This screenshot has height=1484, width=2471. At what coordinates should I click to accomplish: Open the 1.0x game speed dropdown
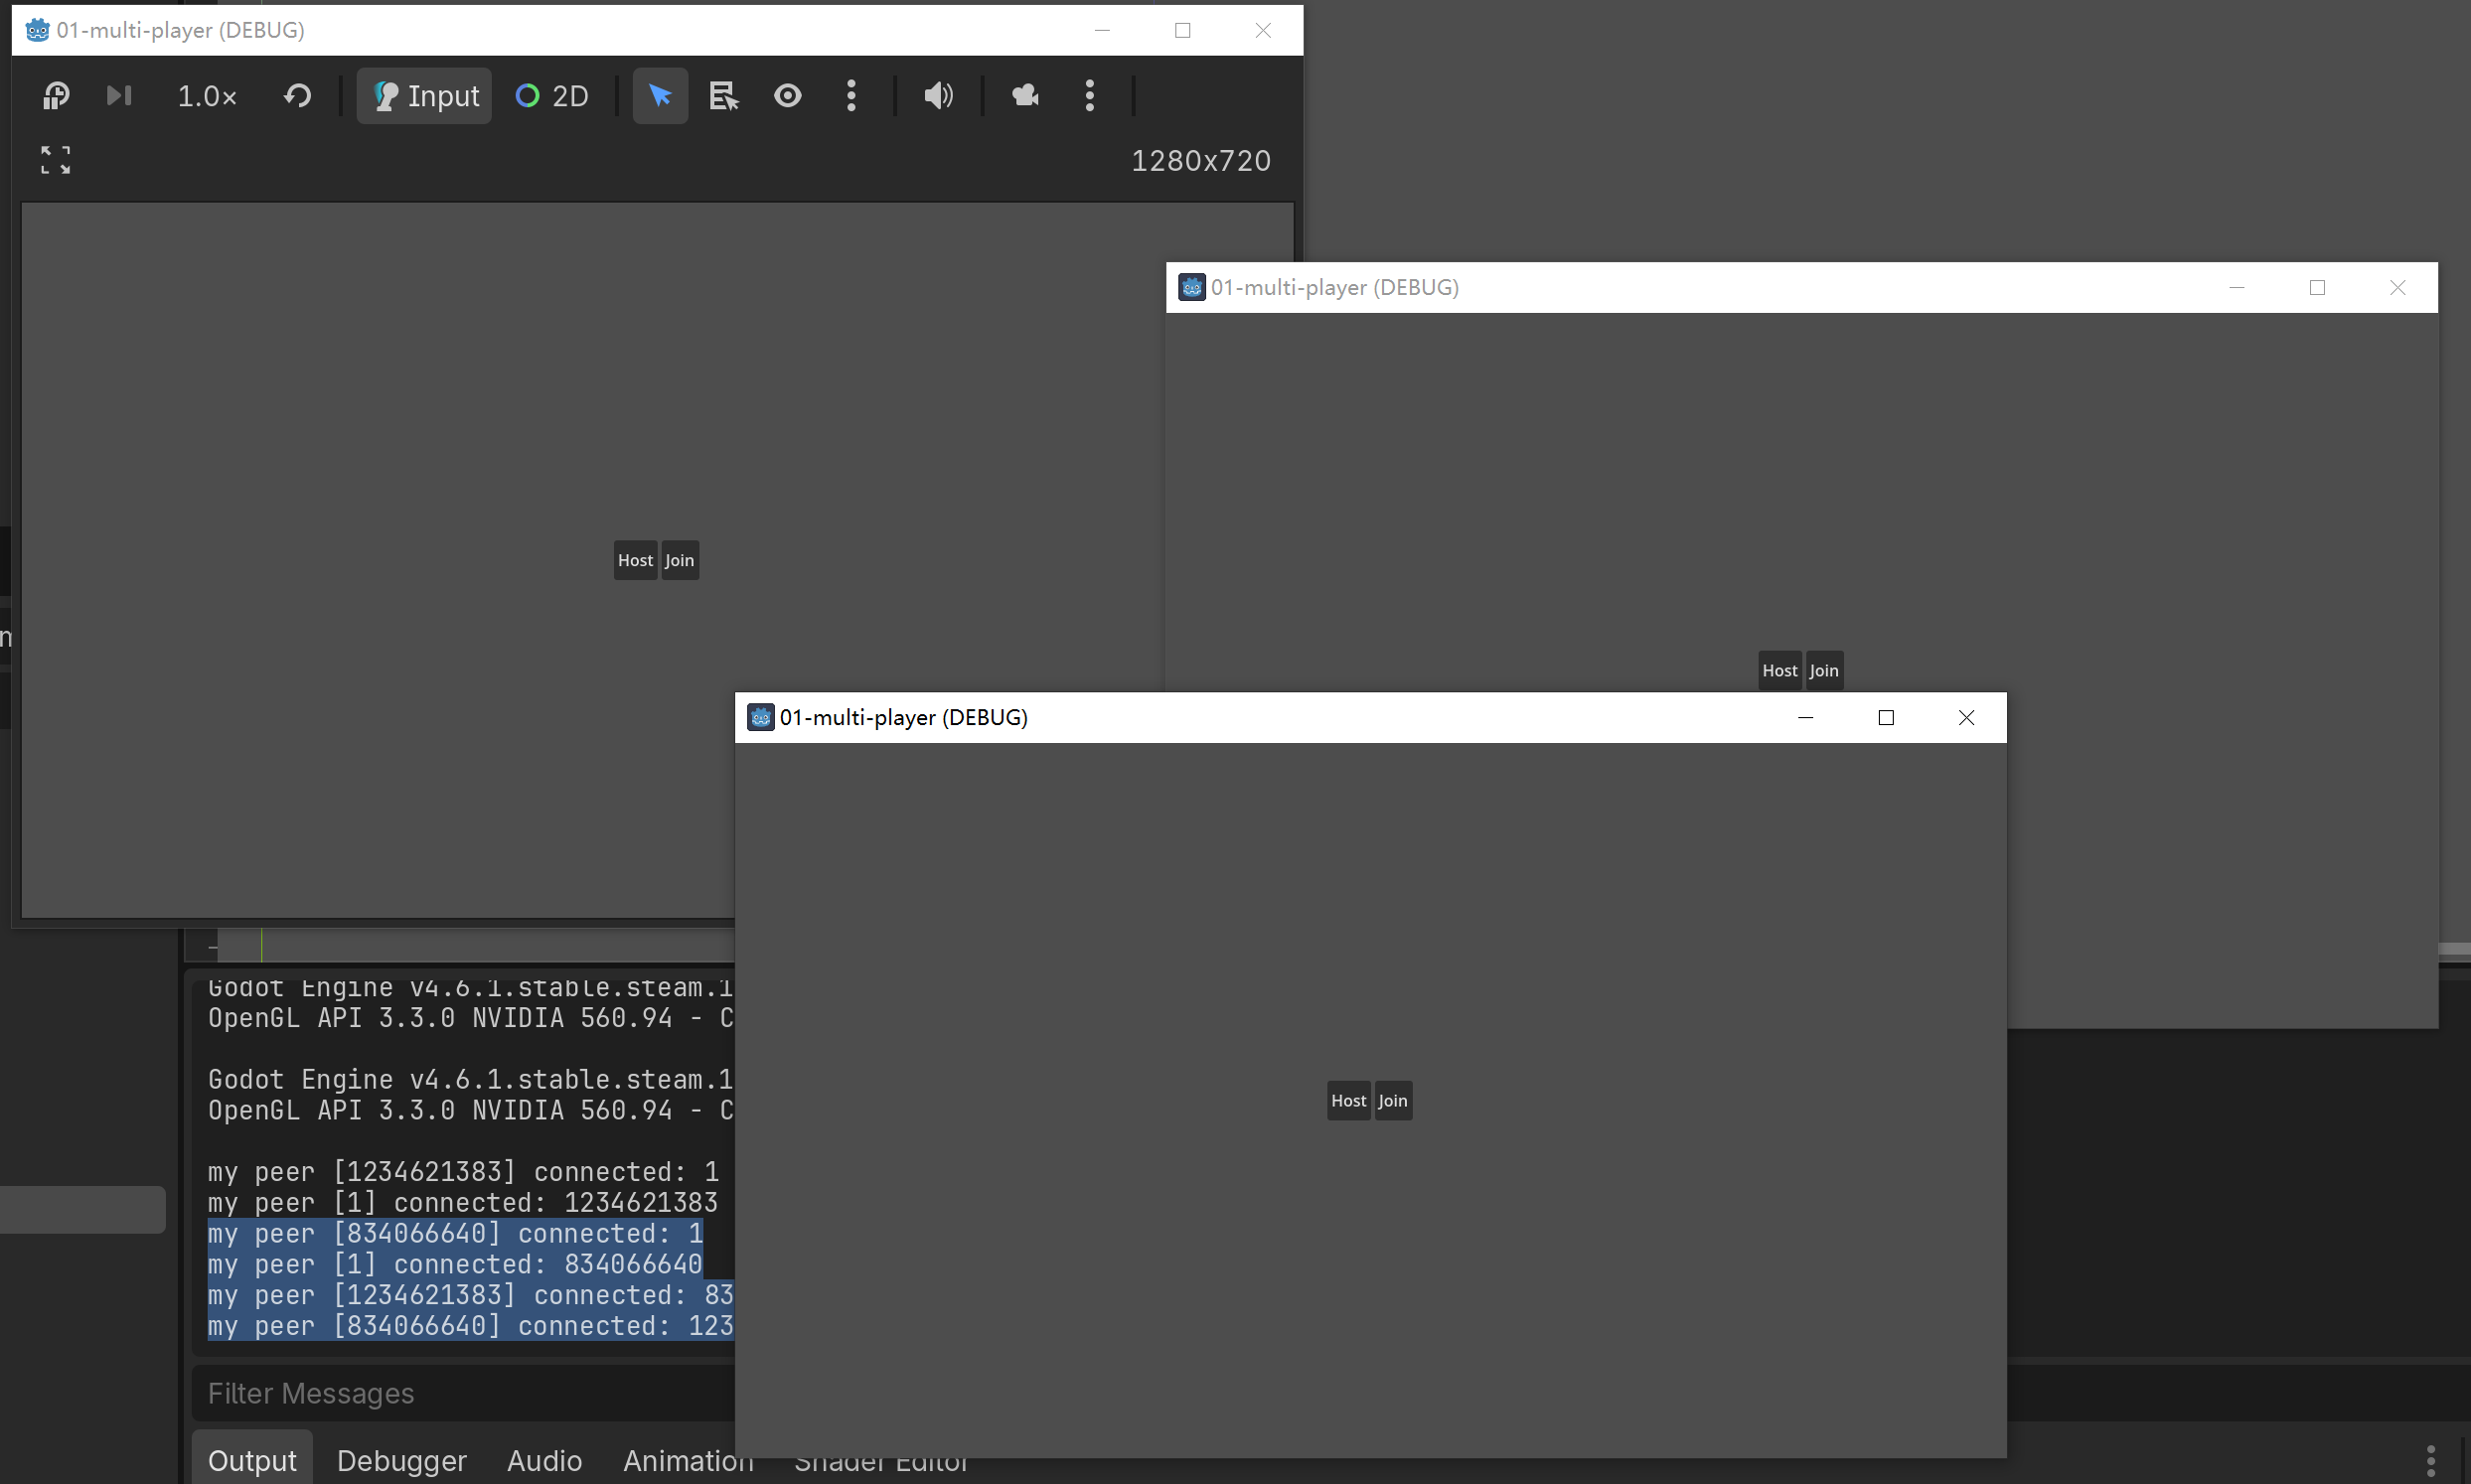pos(207,96)
